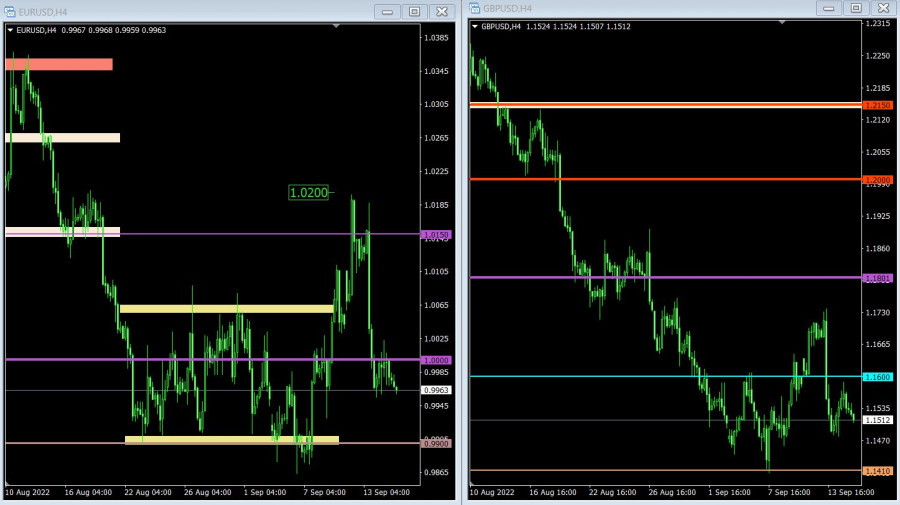Click the GBPUSD chart window icon
This screenshot has width=900, height=505.
474,8
